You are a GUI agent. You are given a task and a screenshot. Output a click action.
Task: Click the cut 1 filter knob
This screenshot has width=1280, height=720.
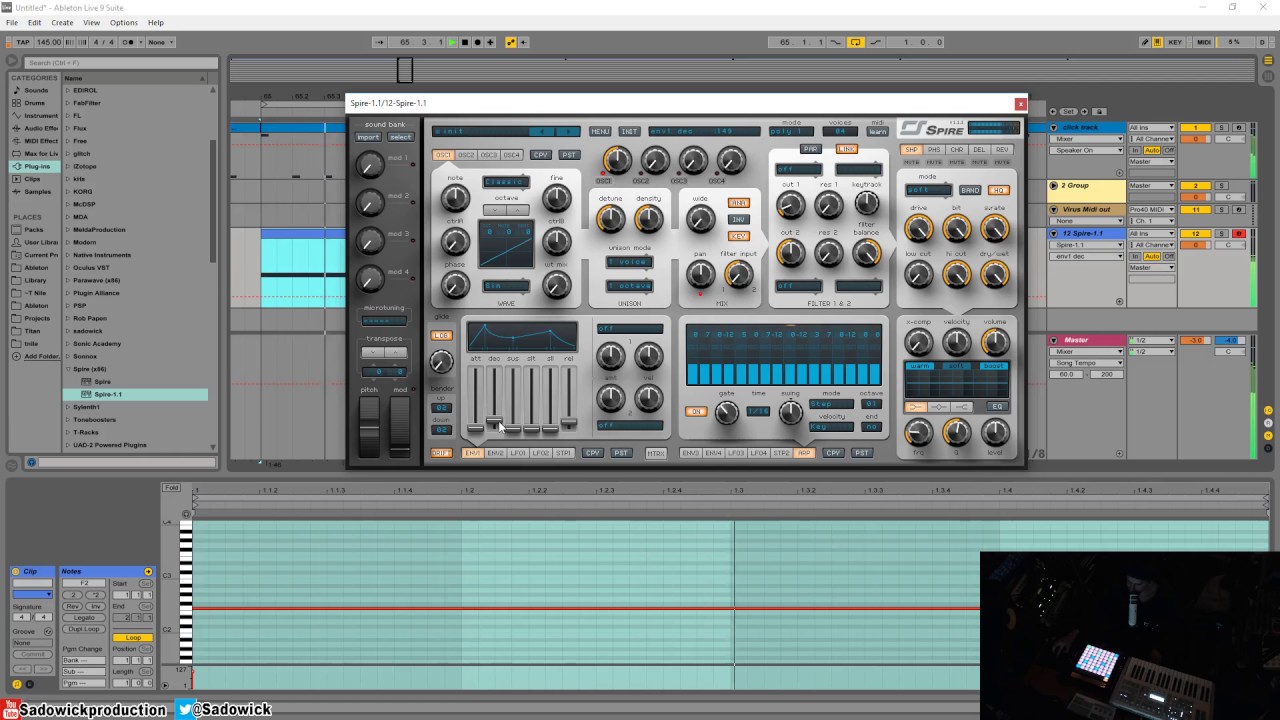(790, 205)
